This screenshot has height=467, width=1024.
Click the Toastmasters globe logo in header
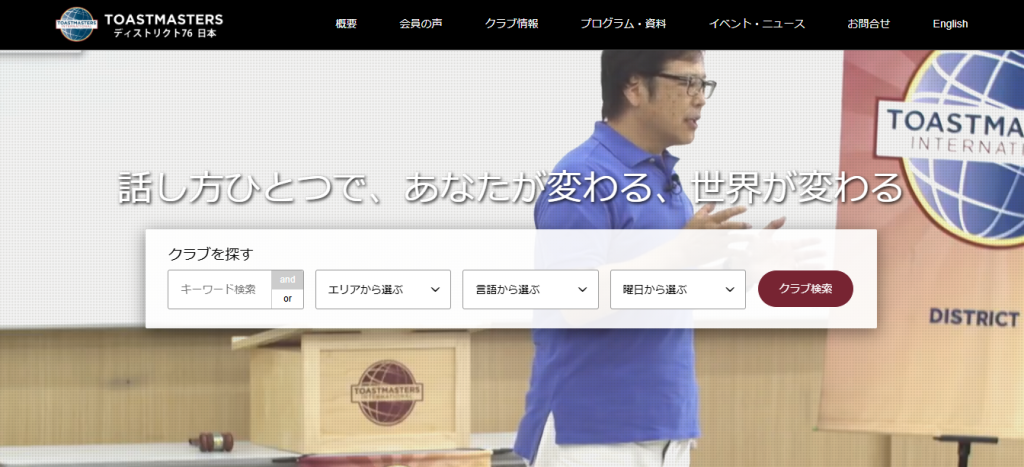coord(78,24)
